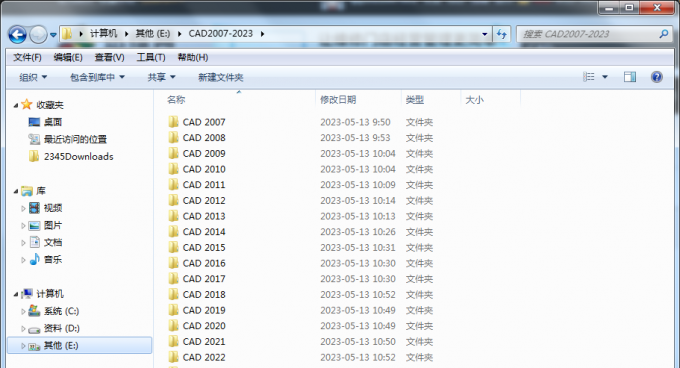Open the 组织 dropdown
Viewport: 680px width, 368px height.
(33, 77)
